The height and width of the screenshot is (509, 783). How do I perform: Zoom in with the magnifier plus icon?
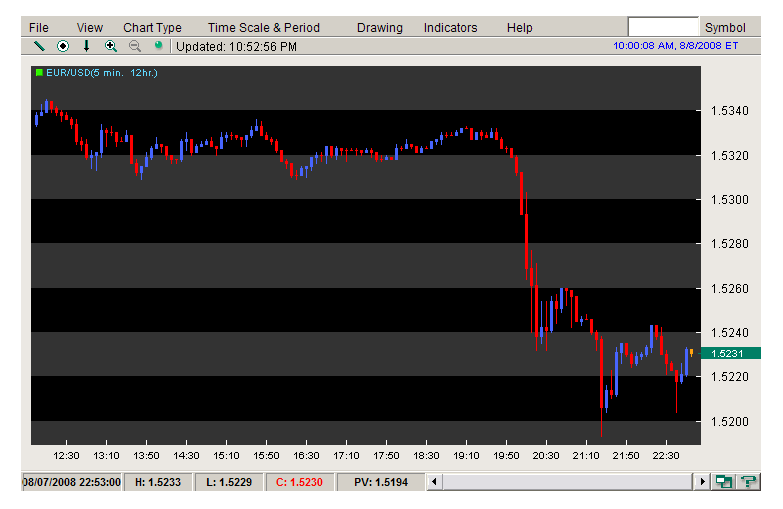tap(111, 46)
